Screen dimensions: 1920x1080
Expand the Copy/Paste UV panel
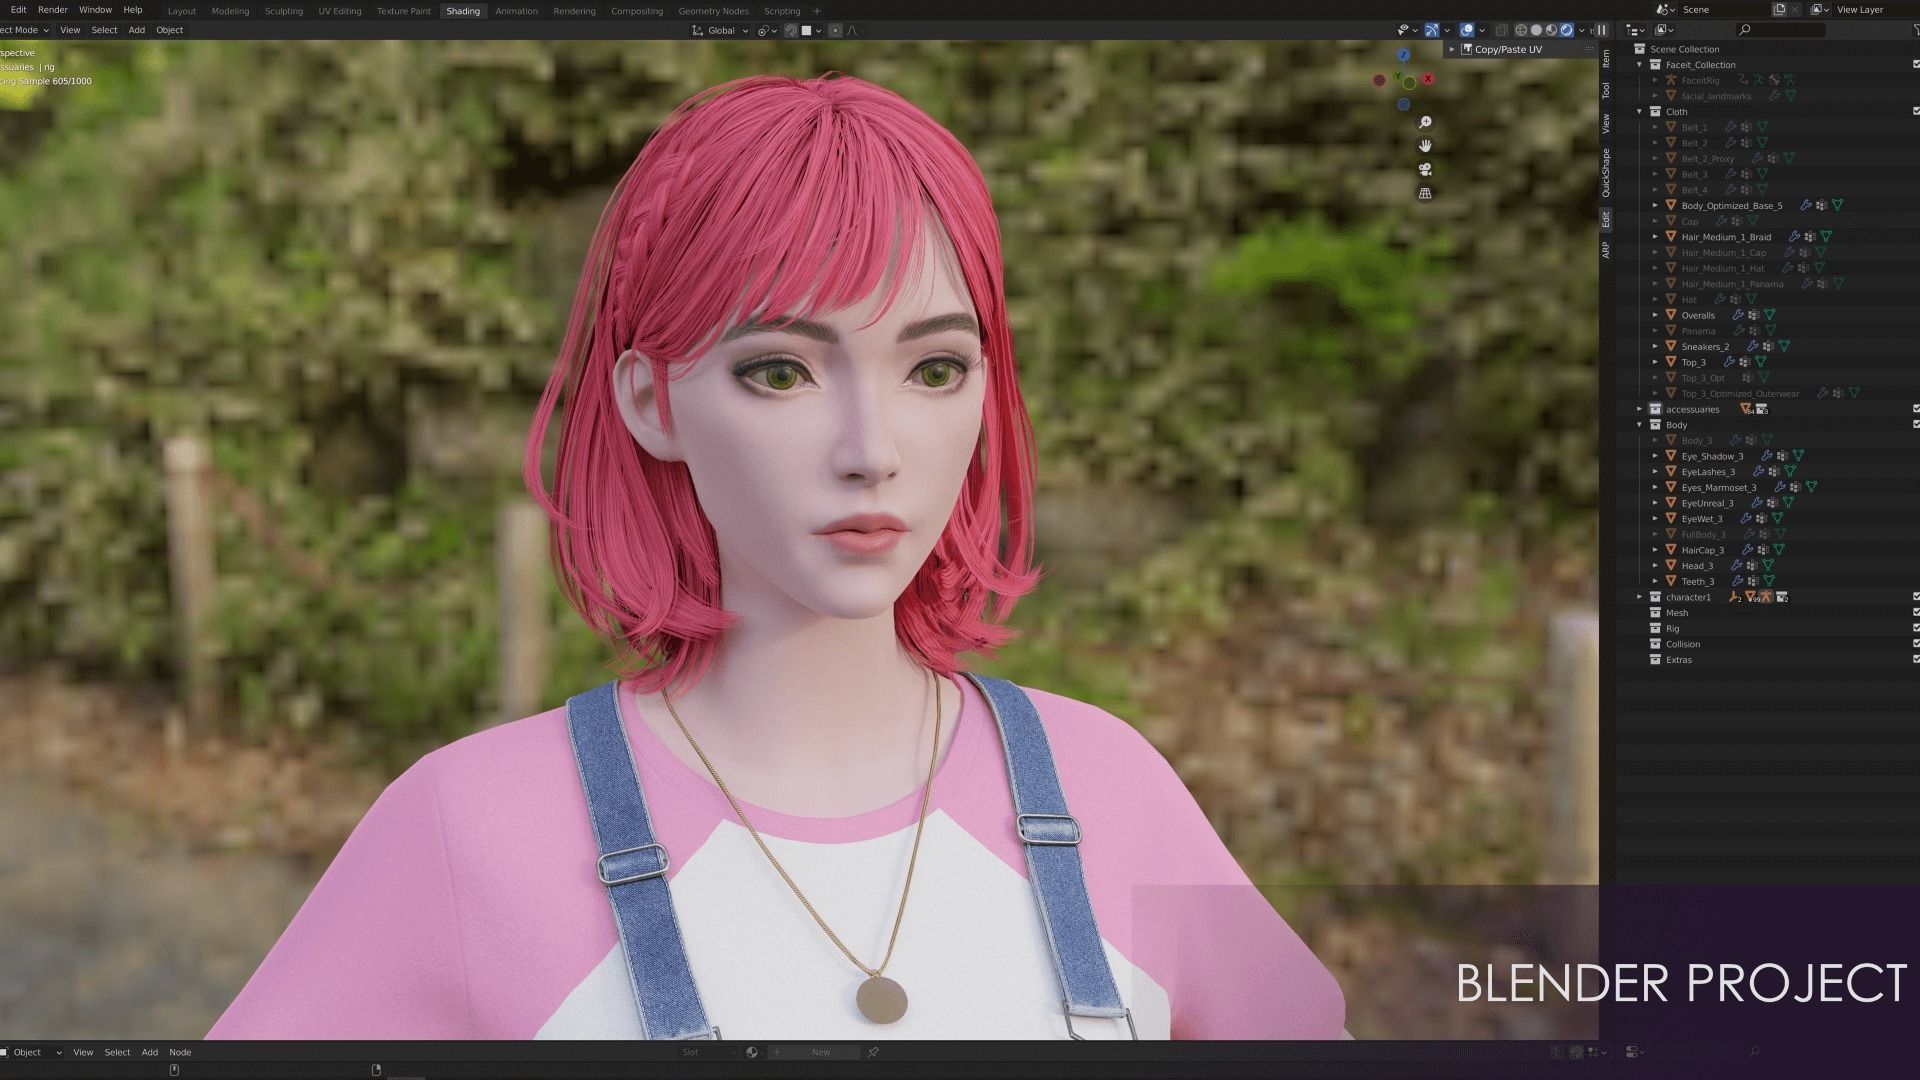click(x=1452, y=50)
